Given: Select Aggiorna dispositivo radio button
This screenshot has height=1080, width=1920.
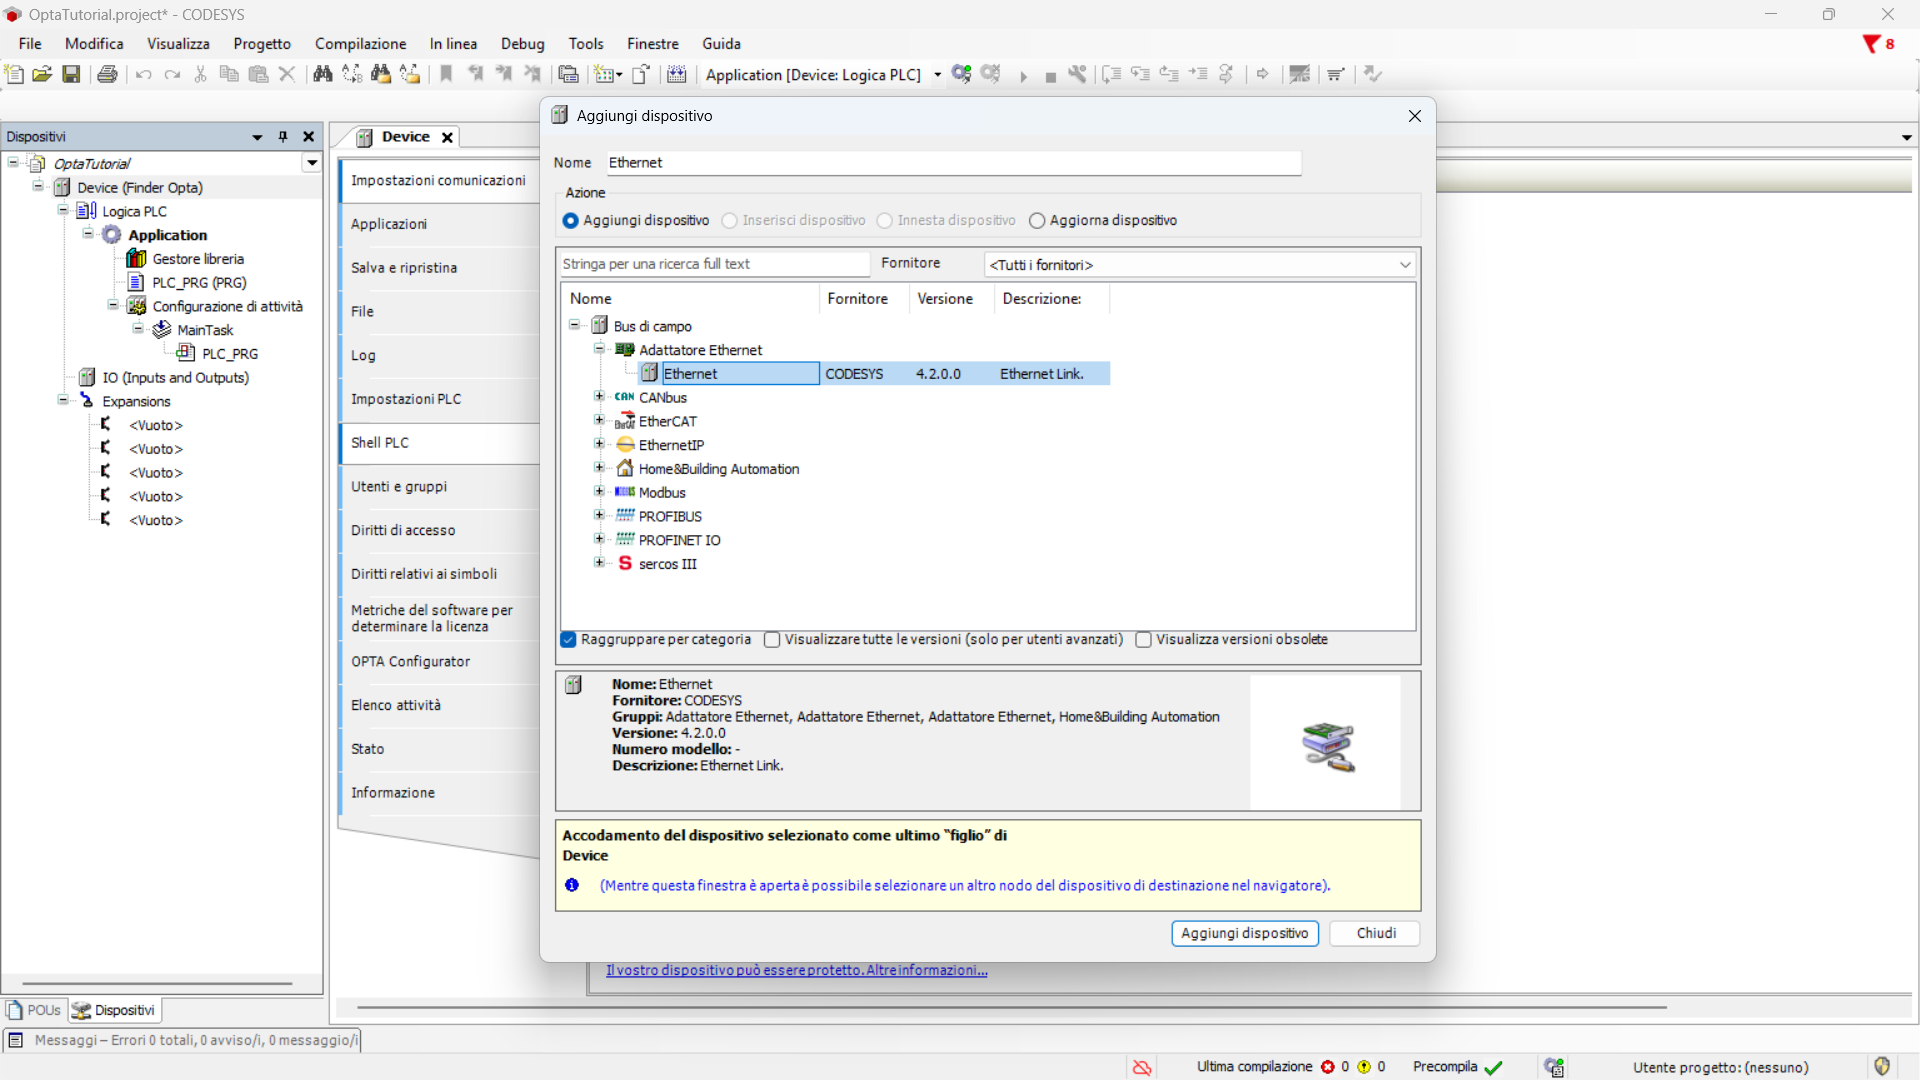Looking at the screenshot, I should [x=1037, y=221].
